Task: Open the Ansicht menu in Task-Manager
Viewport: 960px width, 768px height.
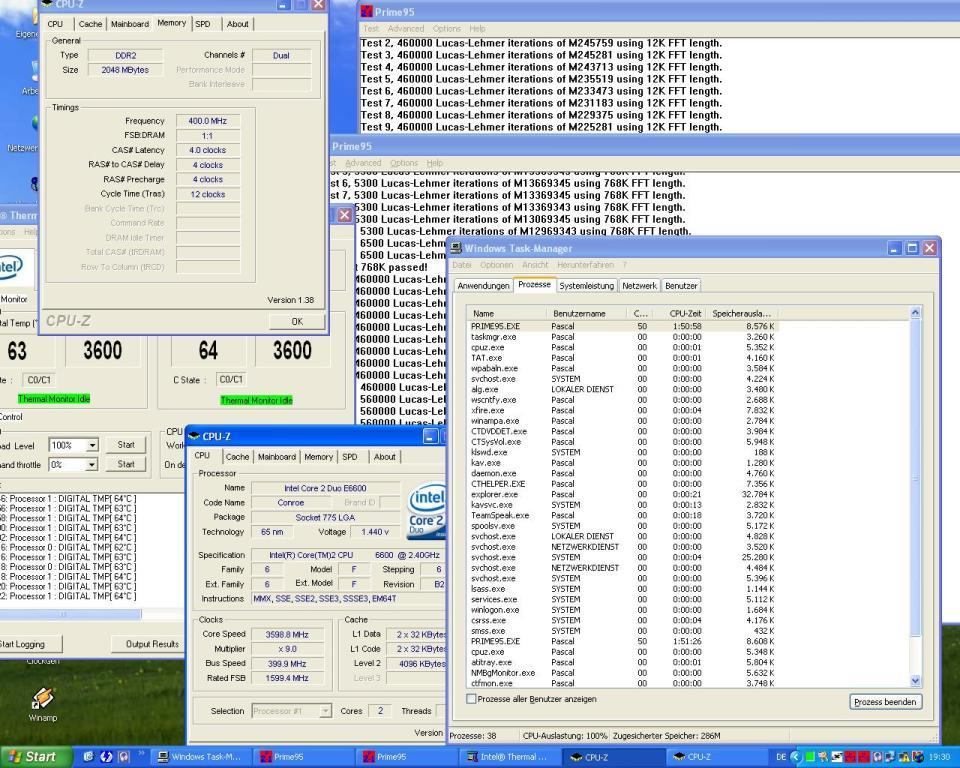Action: pos(535,265)
